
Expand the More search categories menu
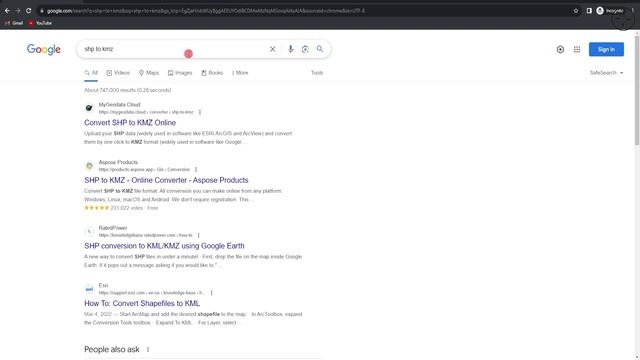(x=240, y=73)
